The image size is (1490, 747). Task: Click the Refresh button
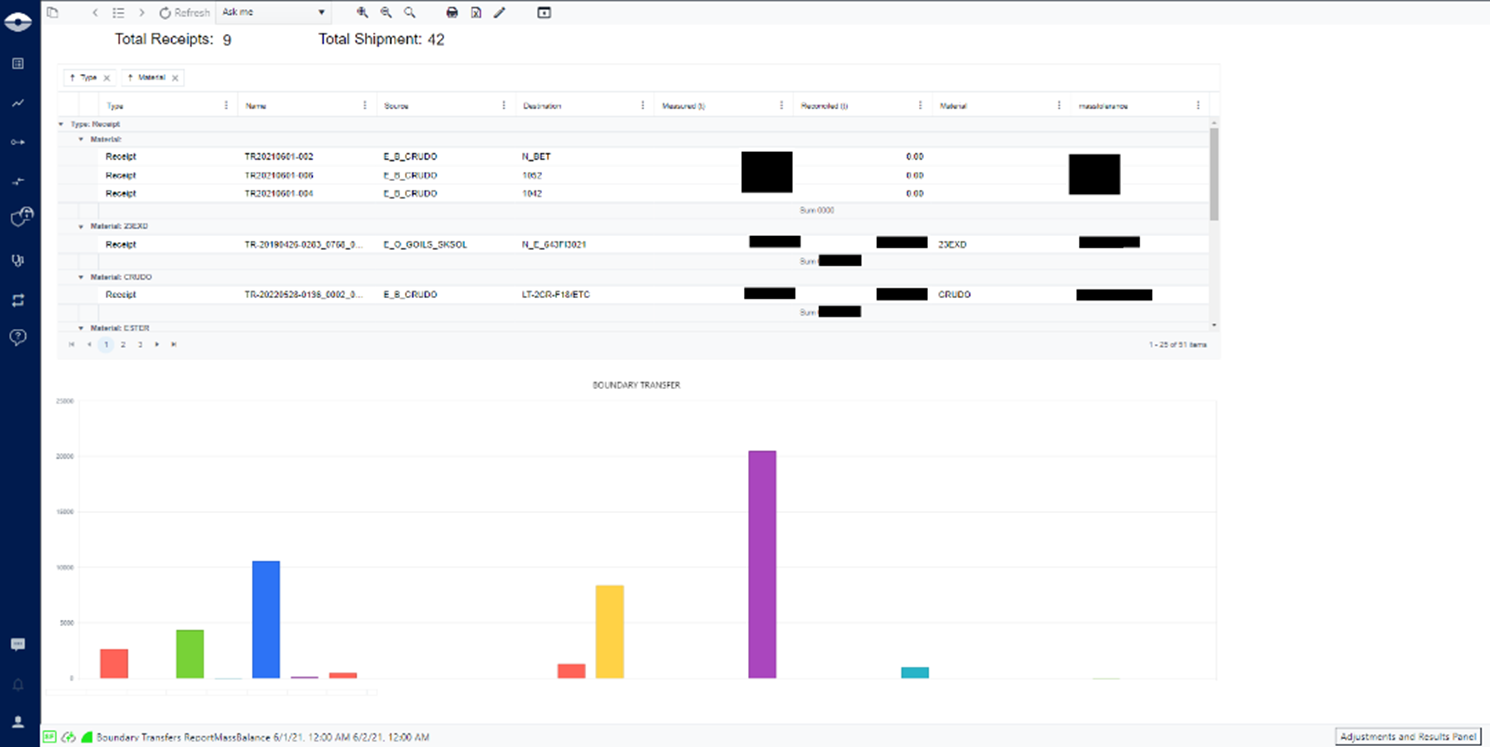coord(184,13)
